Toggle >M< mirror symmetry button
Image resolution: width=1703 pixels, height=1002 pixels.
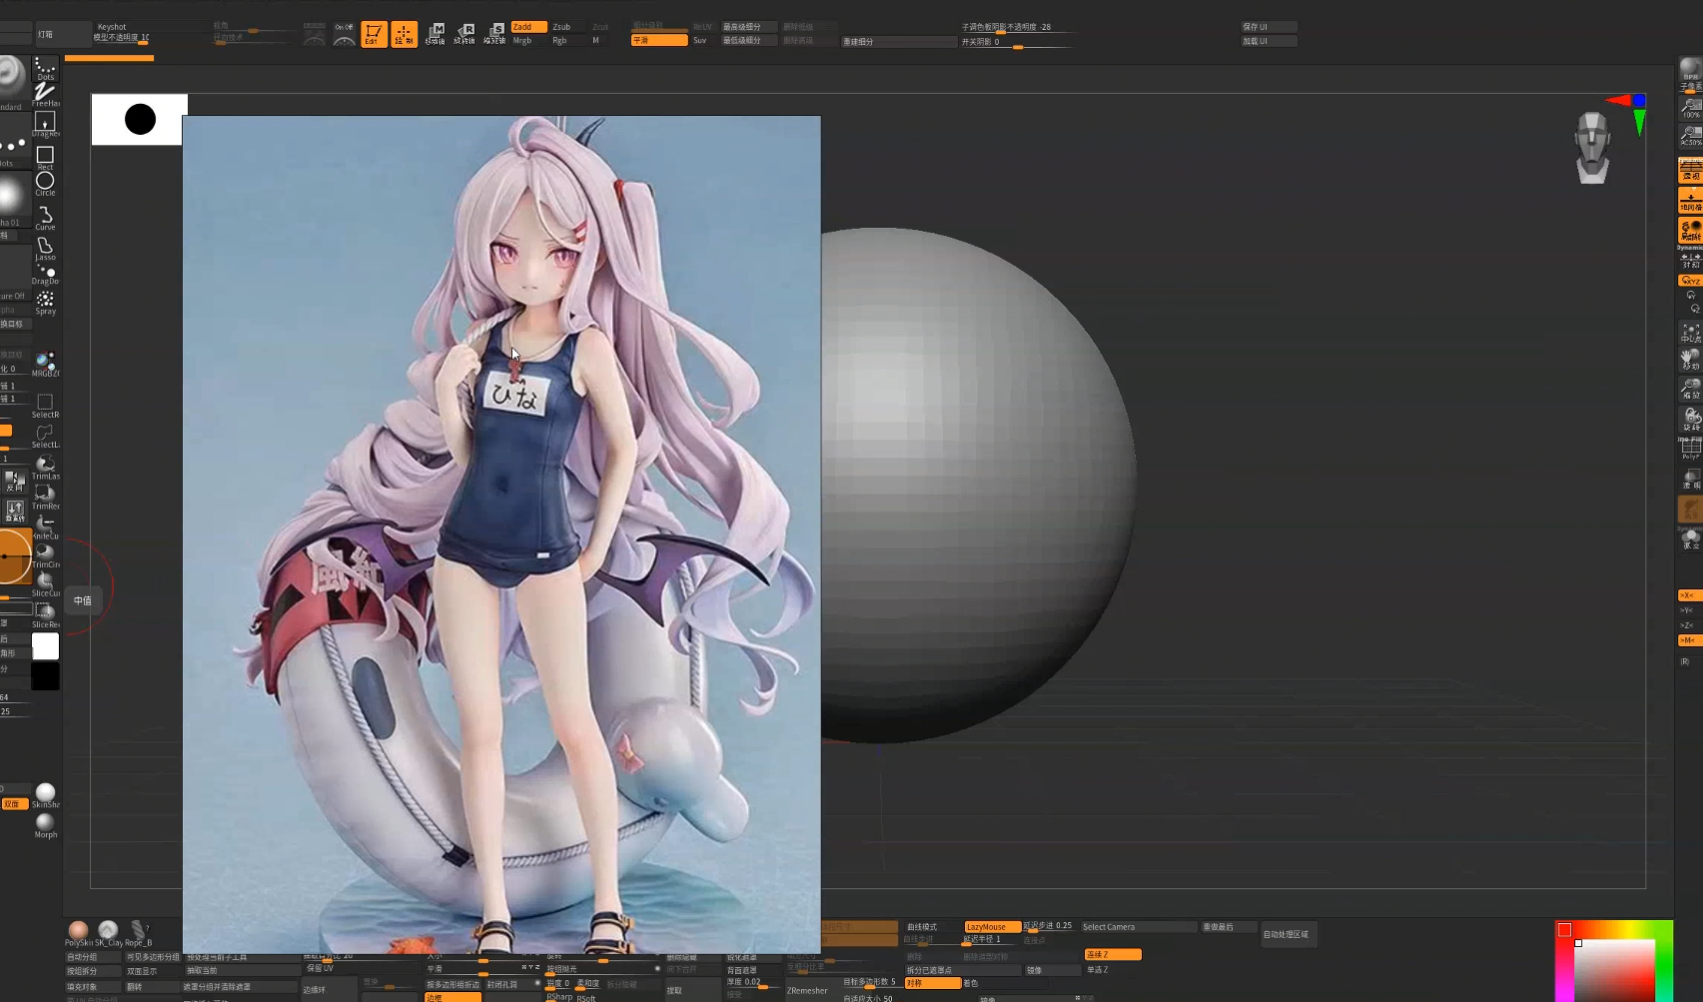coord(1689,640)
